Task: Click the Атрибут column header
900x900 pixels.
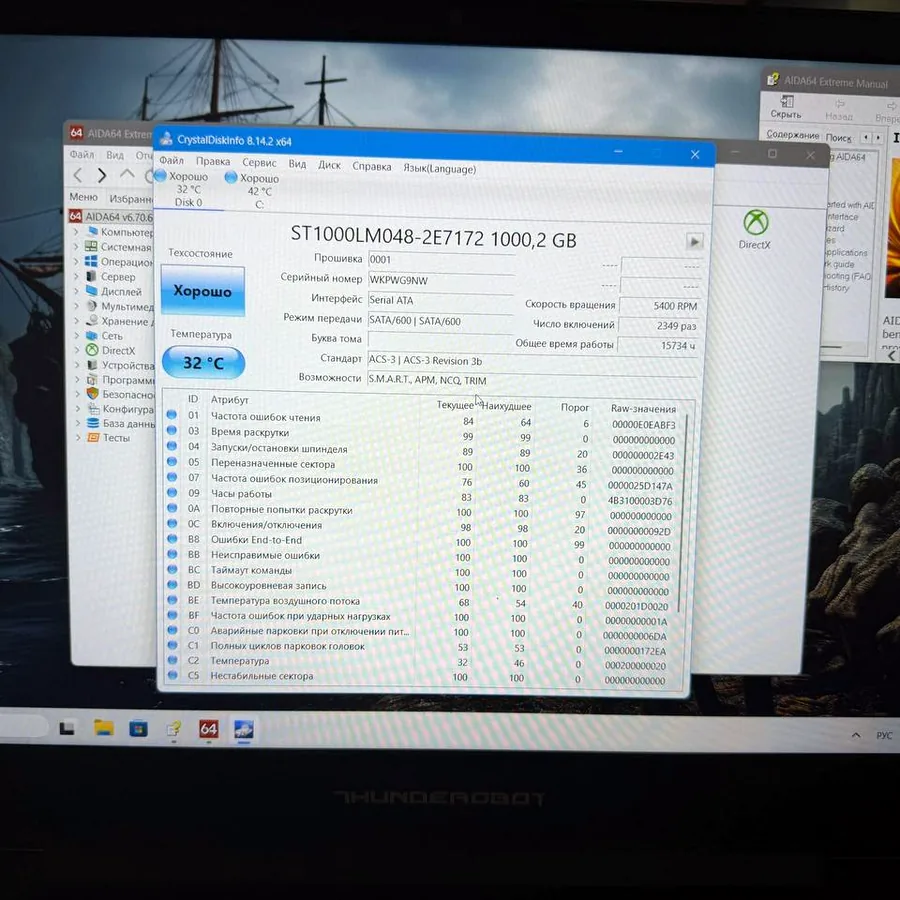Action: click(x=230, y=399)
